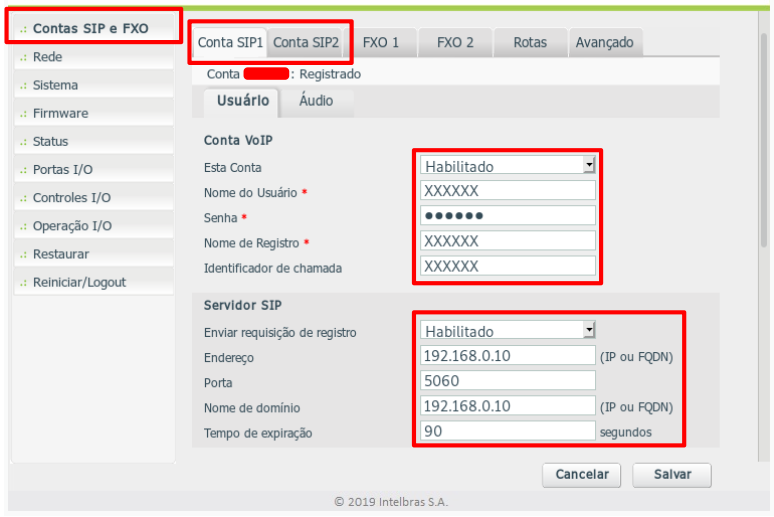Expand the Enviar requisição de registro dropdown
The image size is (774, 517).
click(x=508, y=330)
